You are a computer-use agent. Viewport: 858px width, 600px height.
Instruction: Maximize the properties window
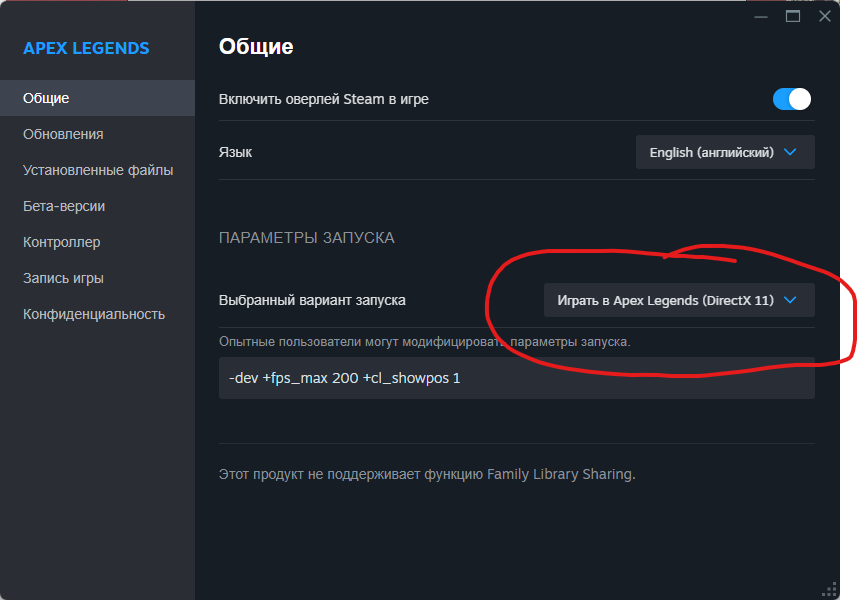[793, 16]
